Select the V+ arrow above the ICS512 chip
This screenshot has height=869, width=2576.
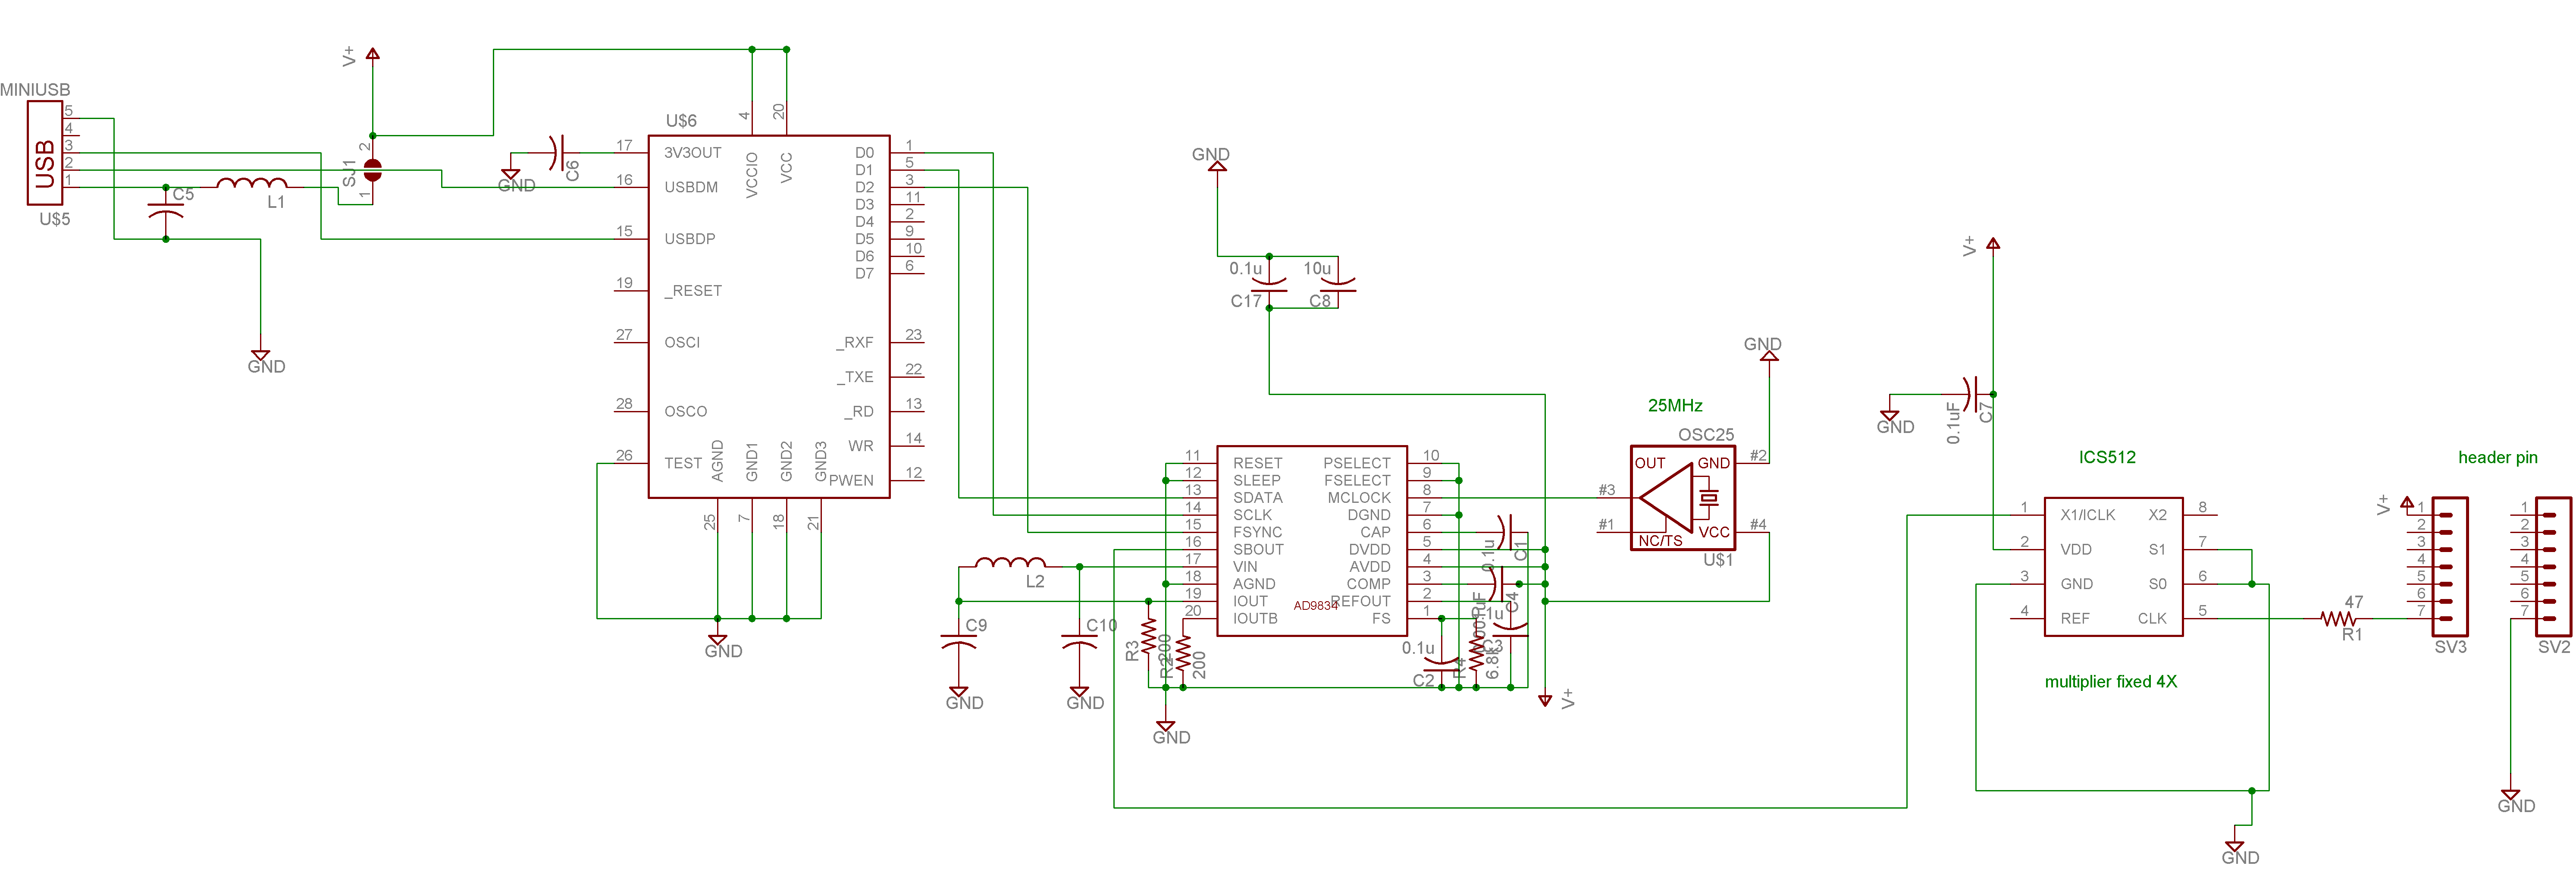tap(1992, 243)
